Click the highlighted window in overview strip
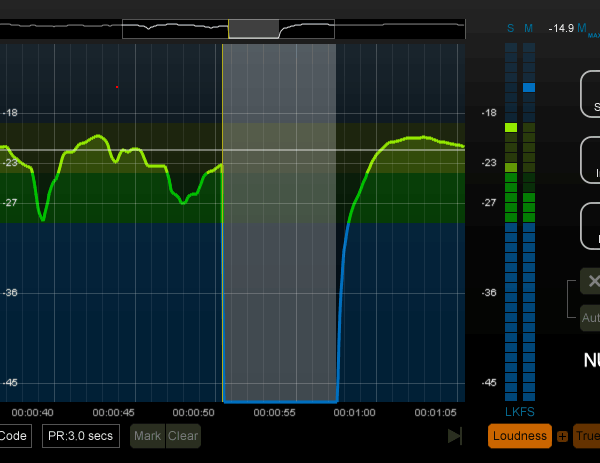Screen dimensions: 600x463 coord(254,28)
